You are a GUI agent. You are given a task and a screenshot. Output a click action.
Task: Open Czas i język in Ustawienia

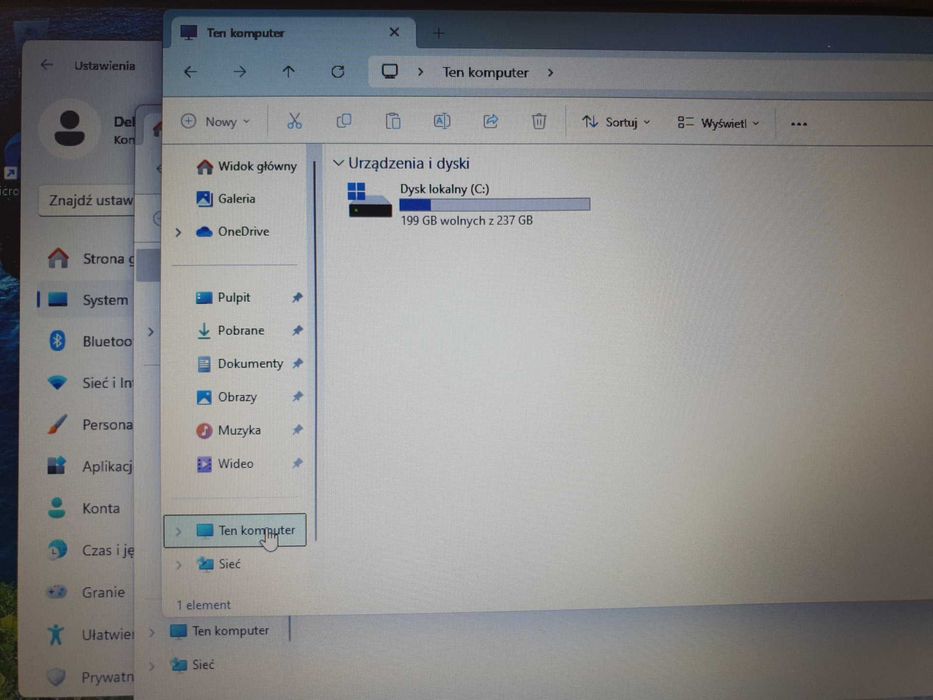click(x=90, y=550)
